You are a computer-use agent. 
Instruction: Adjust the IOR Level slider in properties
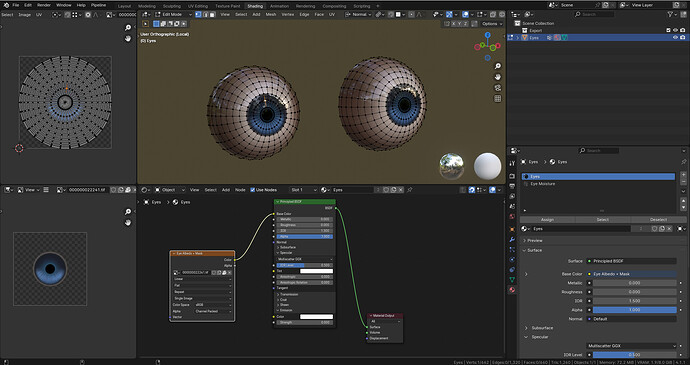[634, 355]
